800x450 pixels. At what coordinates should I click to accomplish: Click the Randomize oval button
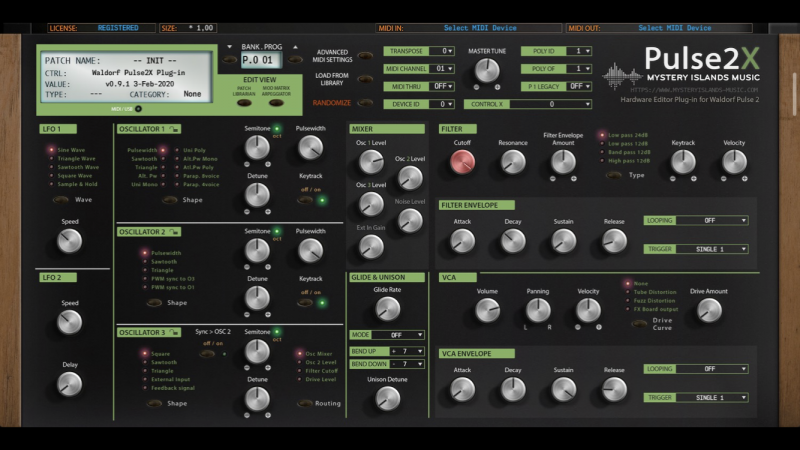[365, 103]
